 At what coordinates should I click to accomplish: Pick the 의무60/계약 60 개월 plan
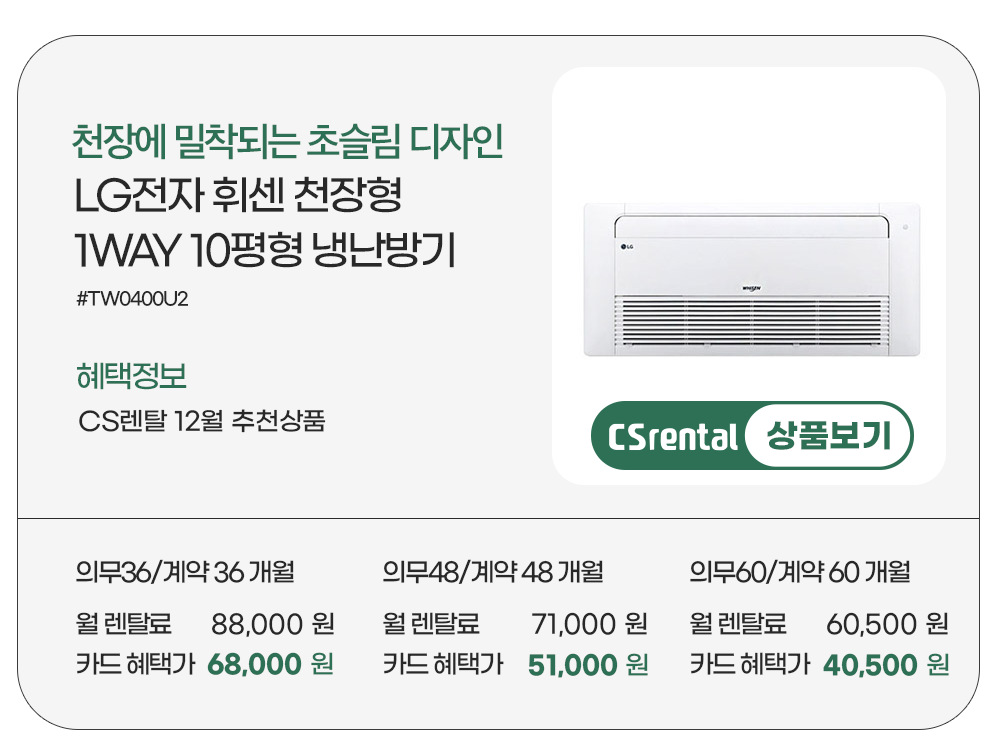[799, 573]
